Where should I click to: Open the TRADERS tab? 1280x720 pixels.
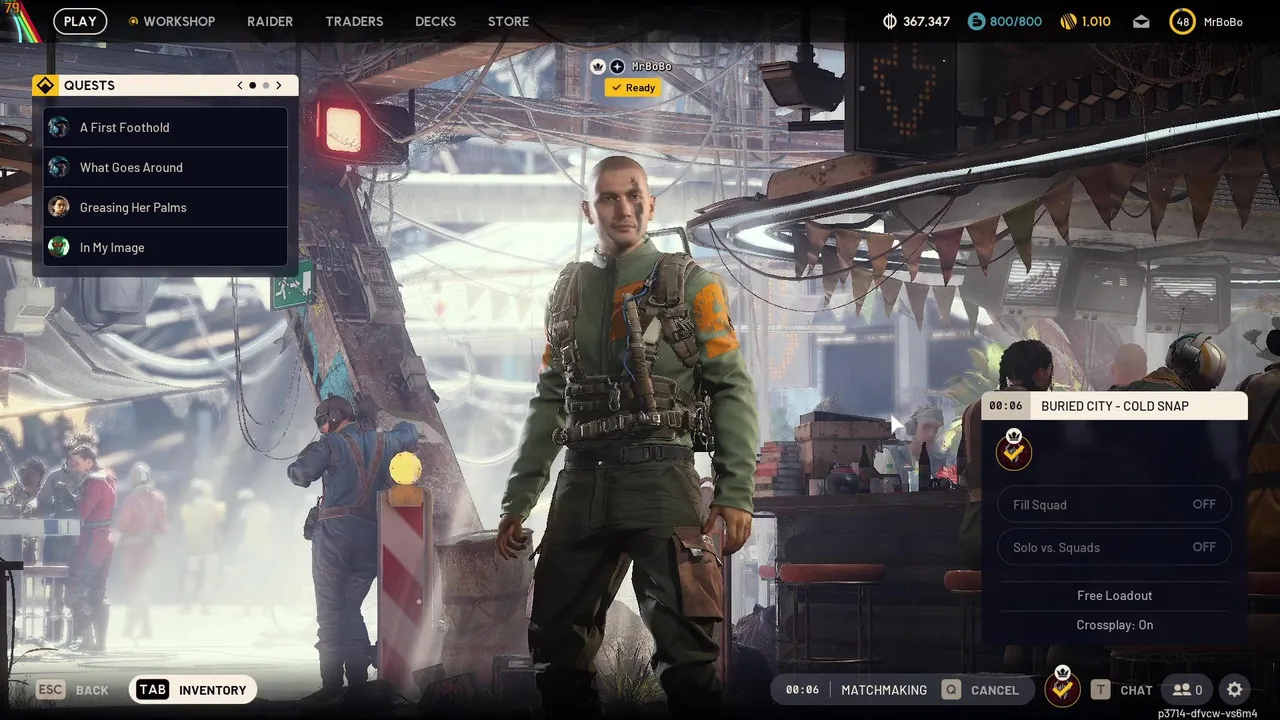(354, 21)
